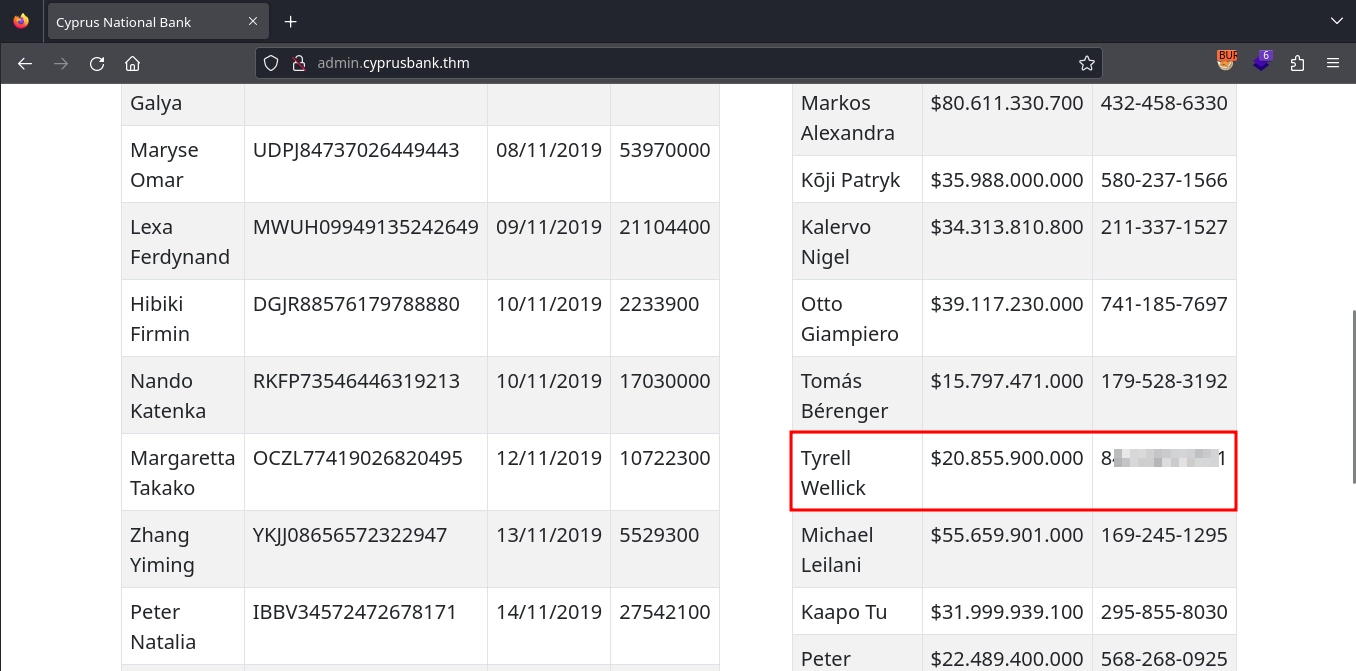The image size is (1356, 671).
Task: Go back to the previous page
Action: pyautogui.click(x=25, y=63)
